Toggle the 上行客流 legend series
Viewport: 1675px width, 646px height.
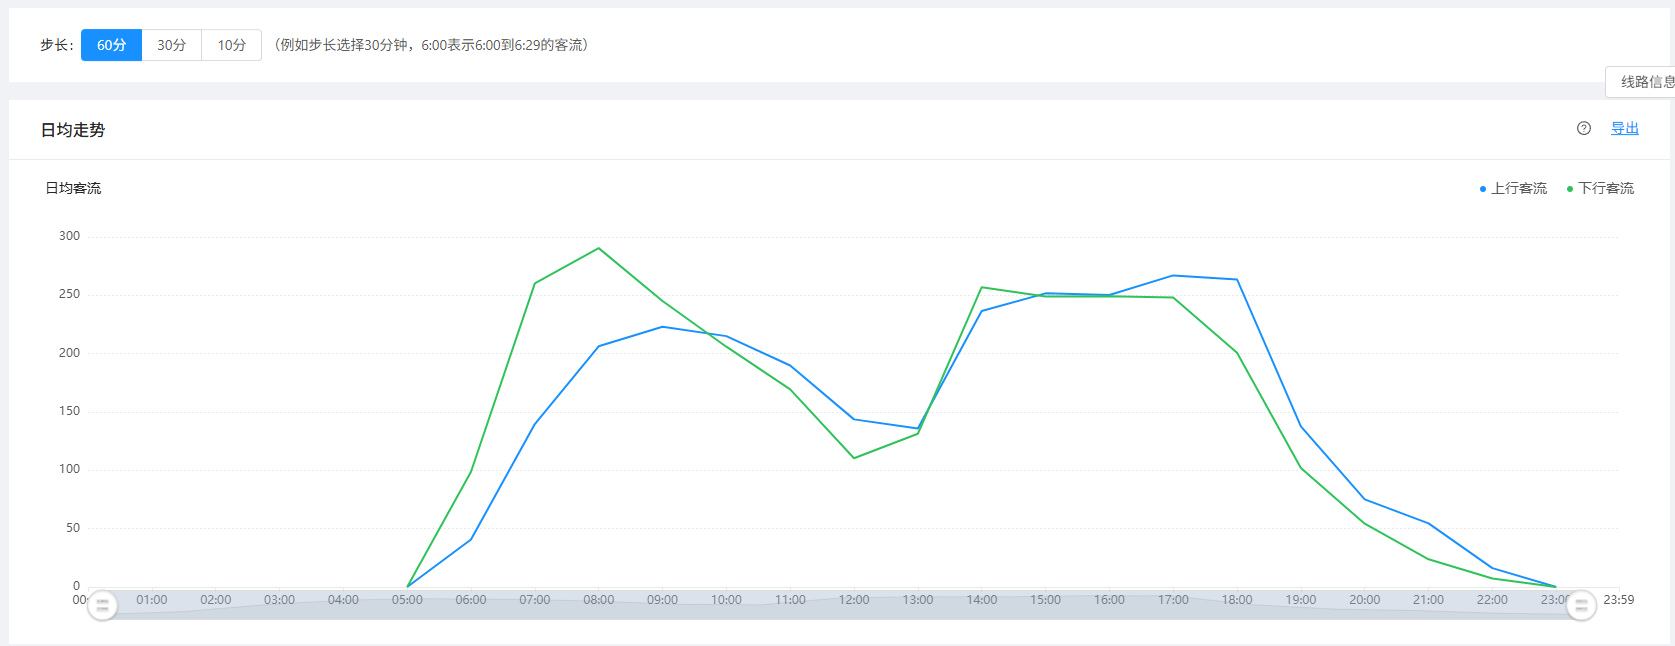point(1513,188)
